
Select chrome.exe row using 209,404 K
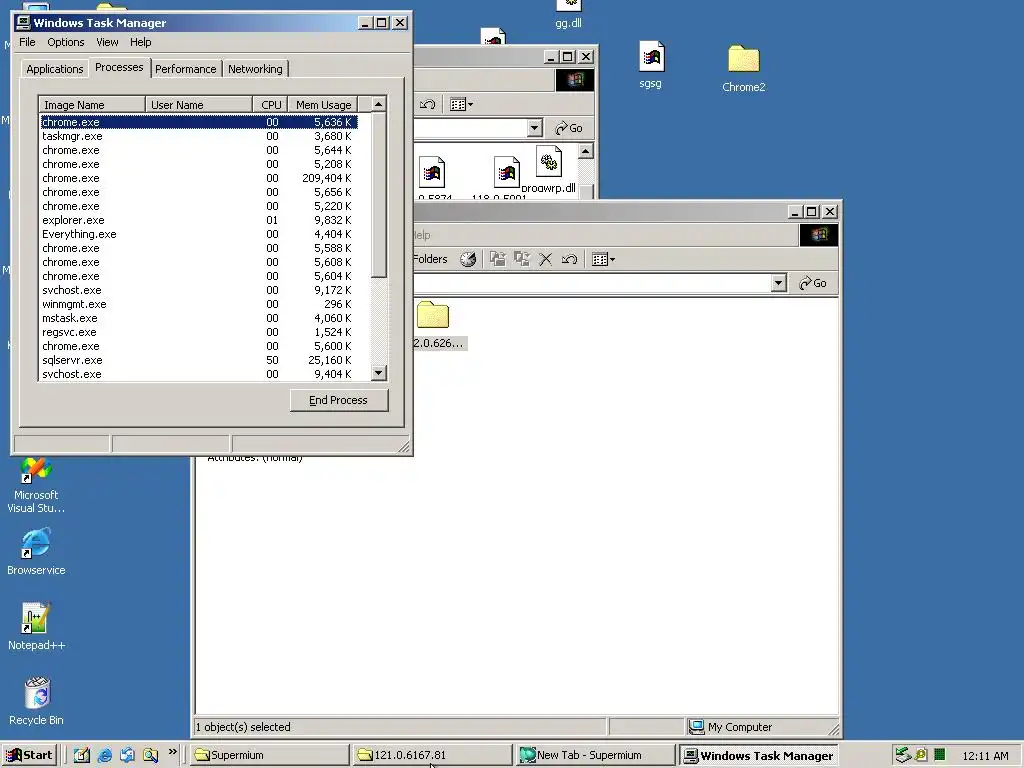(x=199, y=178)
